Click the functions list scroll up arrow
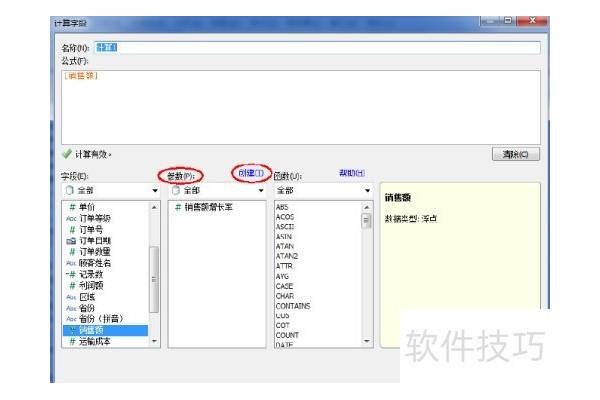Viewport: 600px width, 400px height. pyautogui.click(x=367, y=207)
